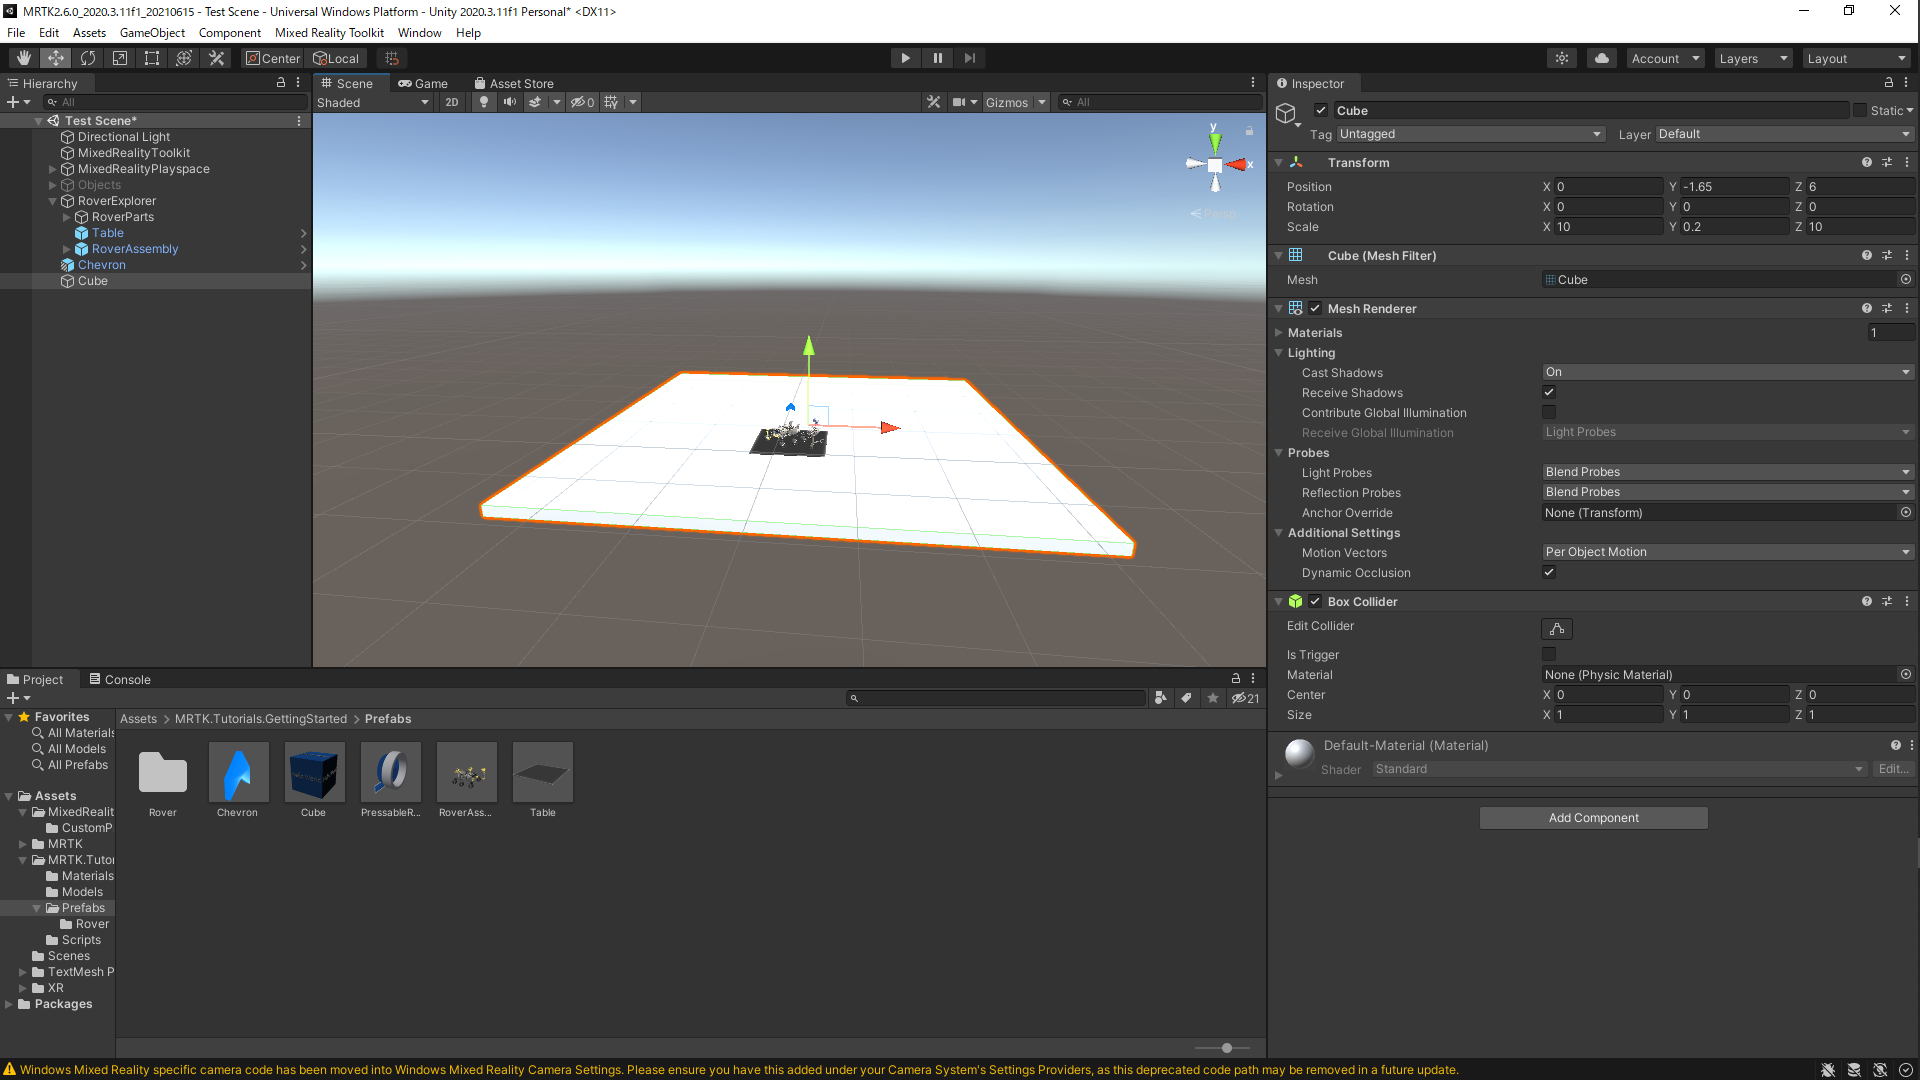The image size is (1920, 1080).
Task: Click Add Component button
Action: click(x=1593, y=818)
